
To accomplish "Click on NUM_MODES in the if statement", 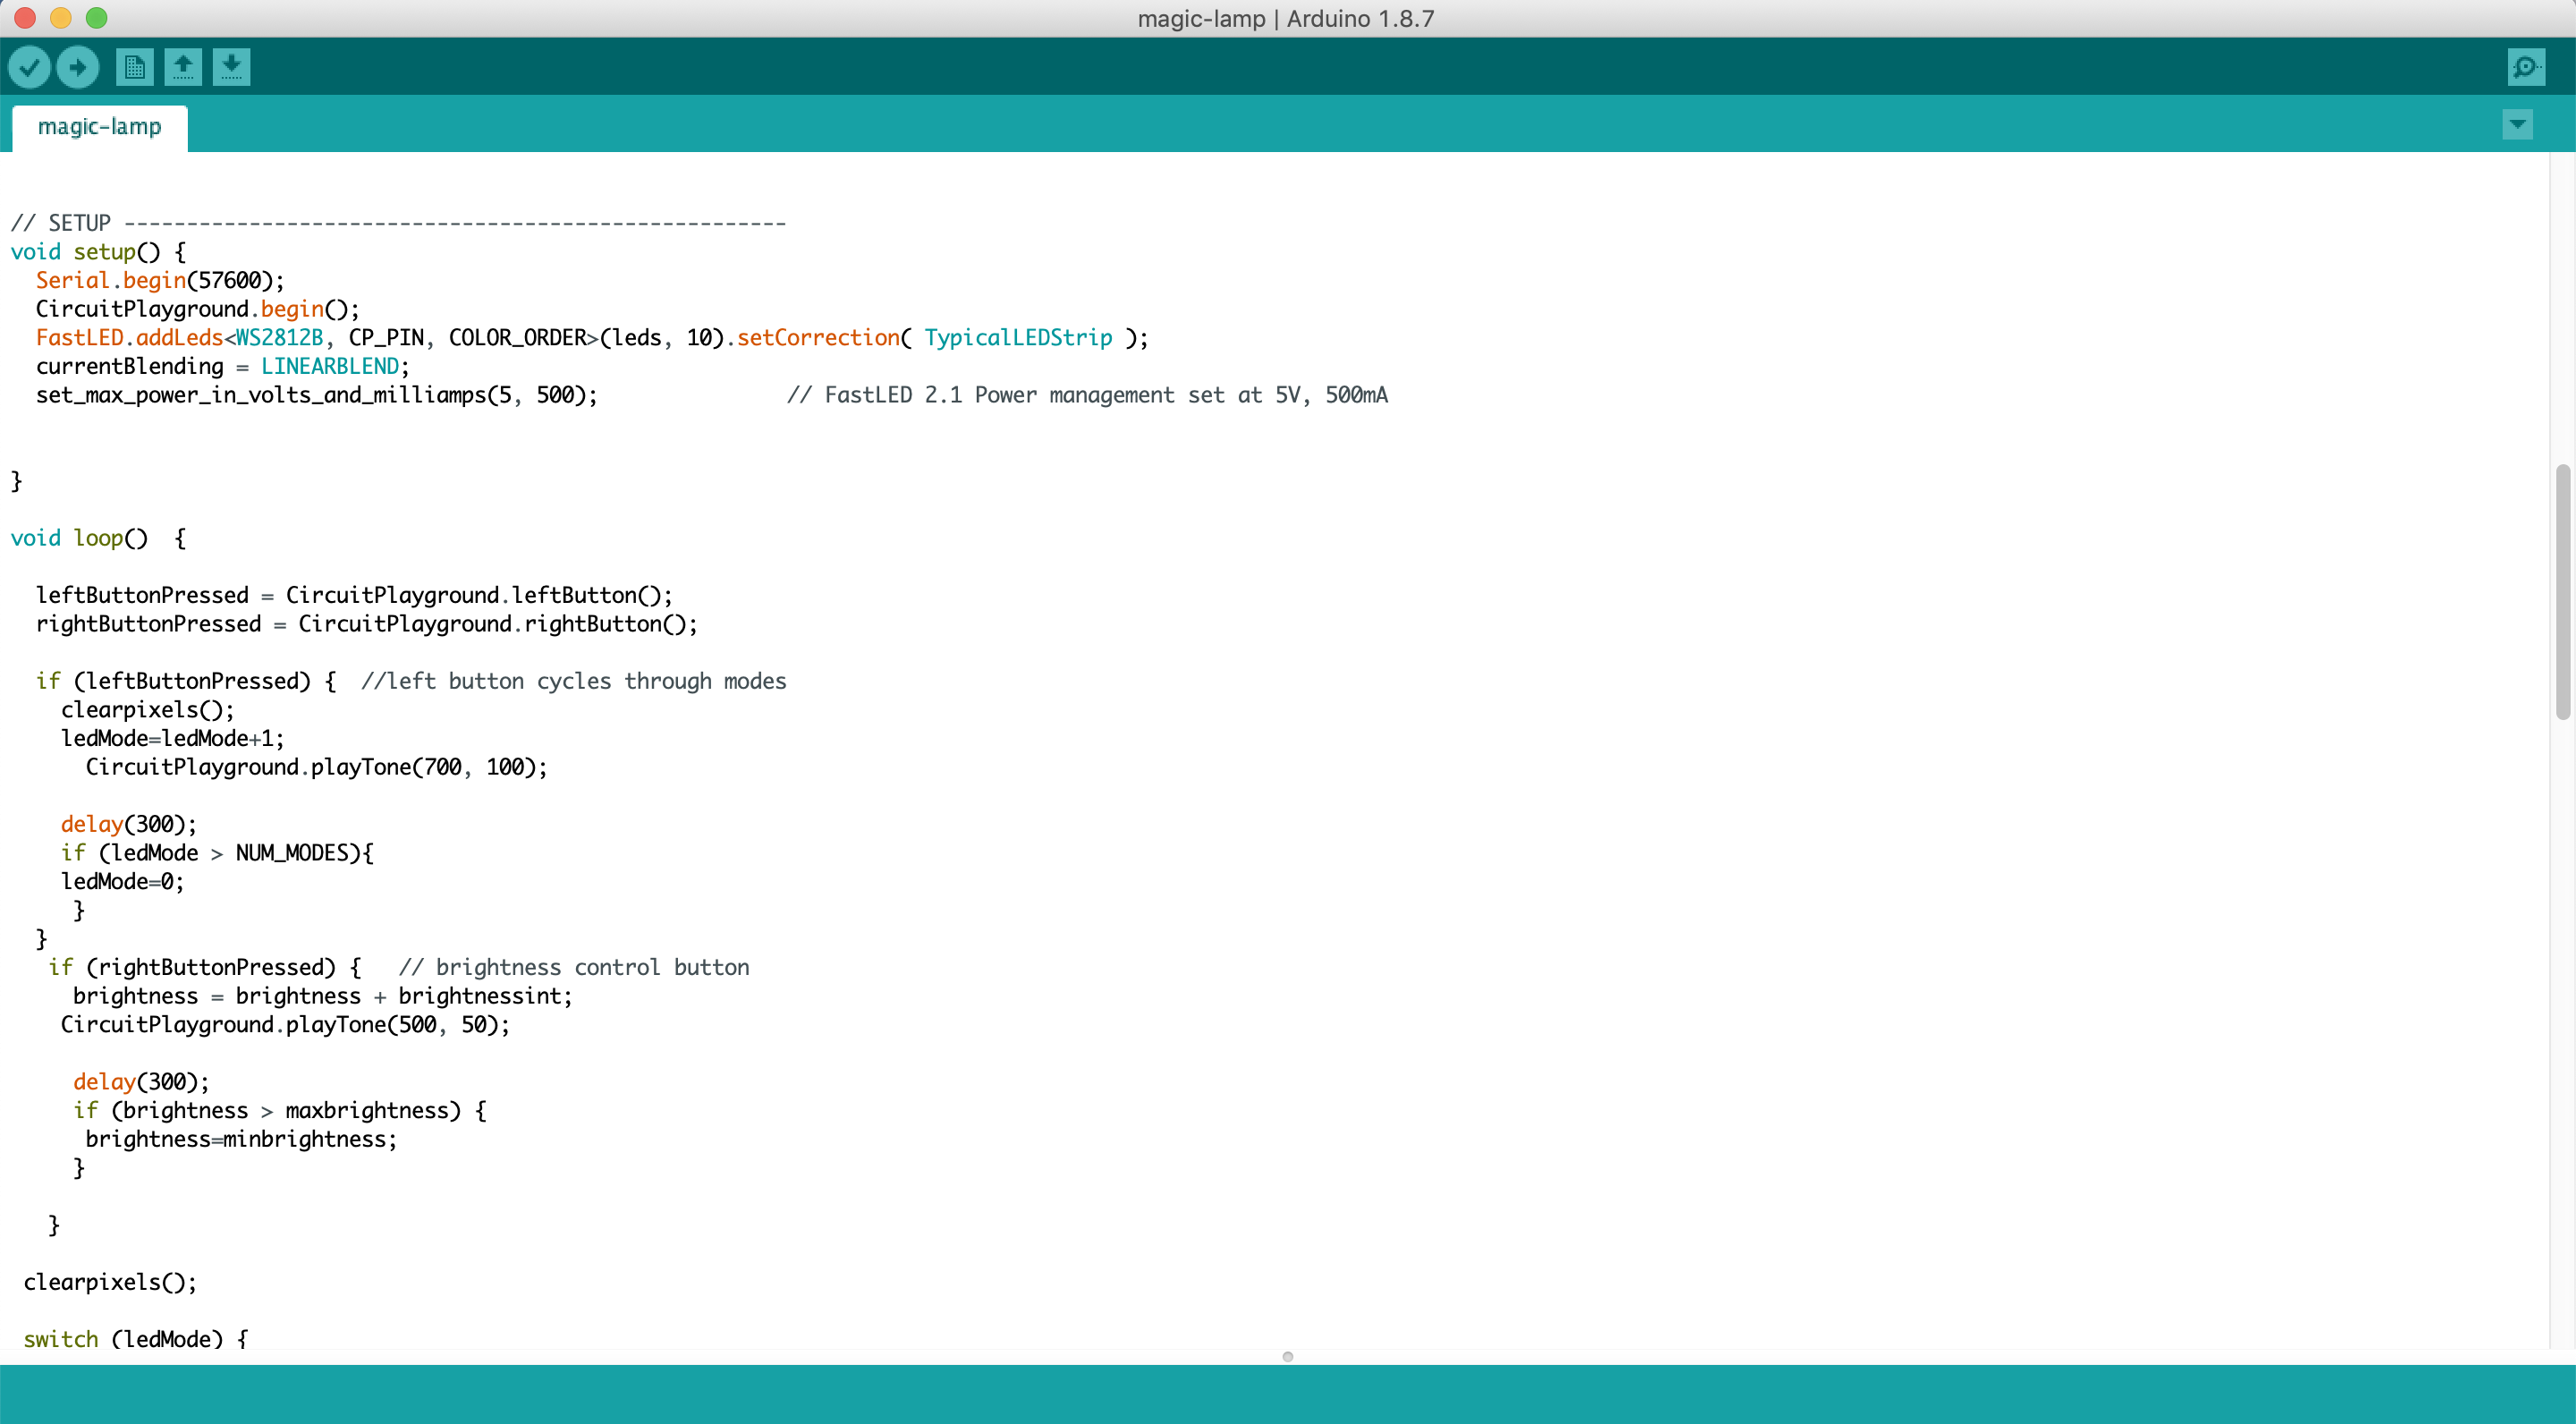I will coord(291,853).
